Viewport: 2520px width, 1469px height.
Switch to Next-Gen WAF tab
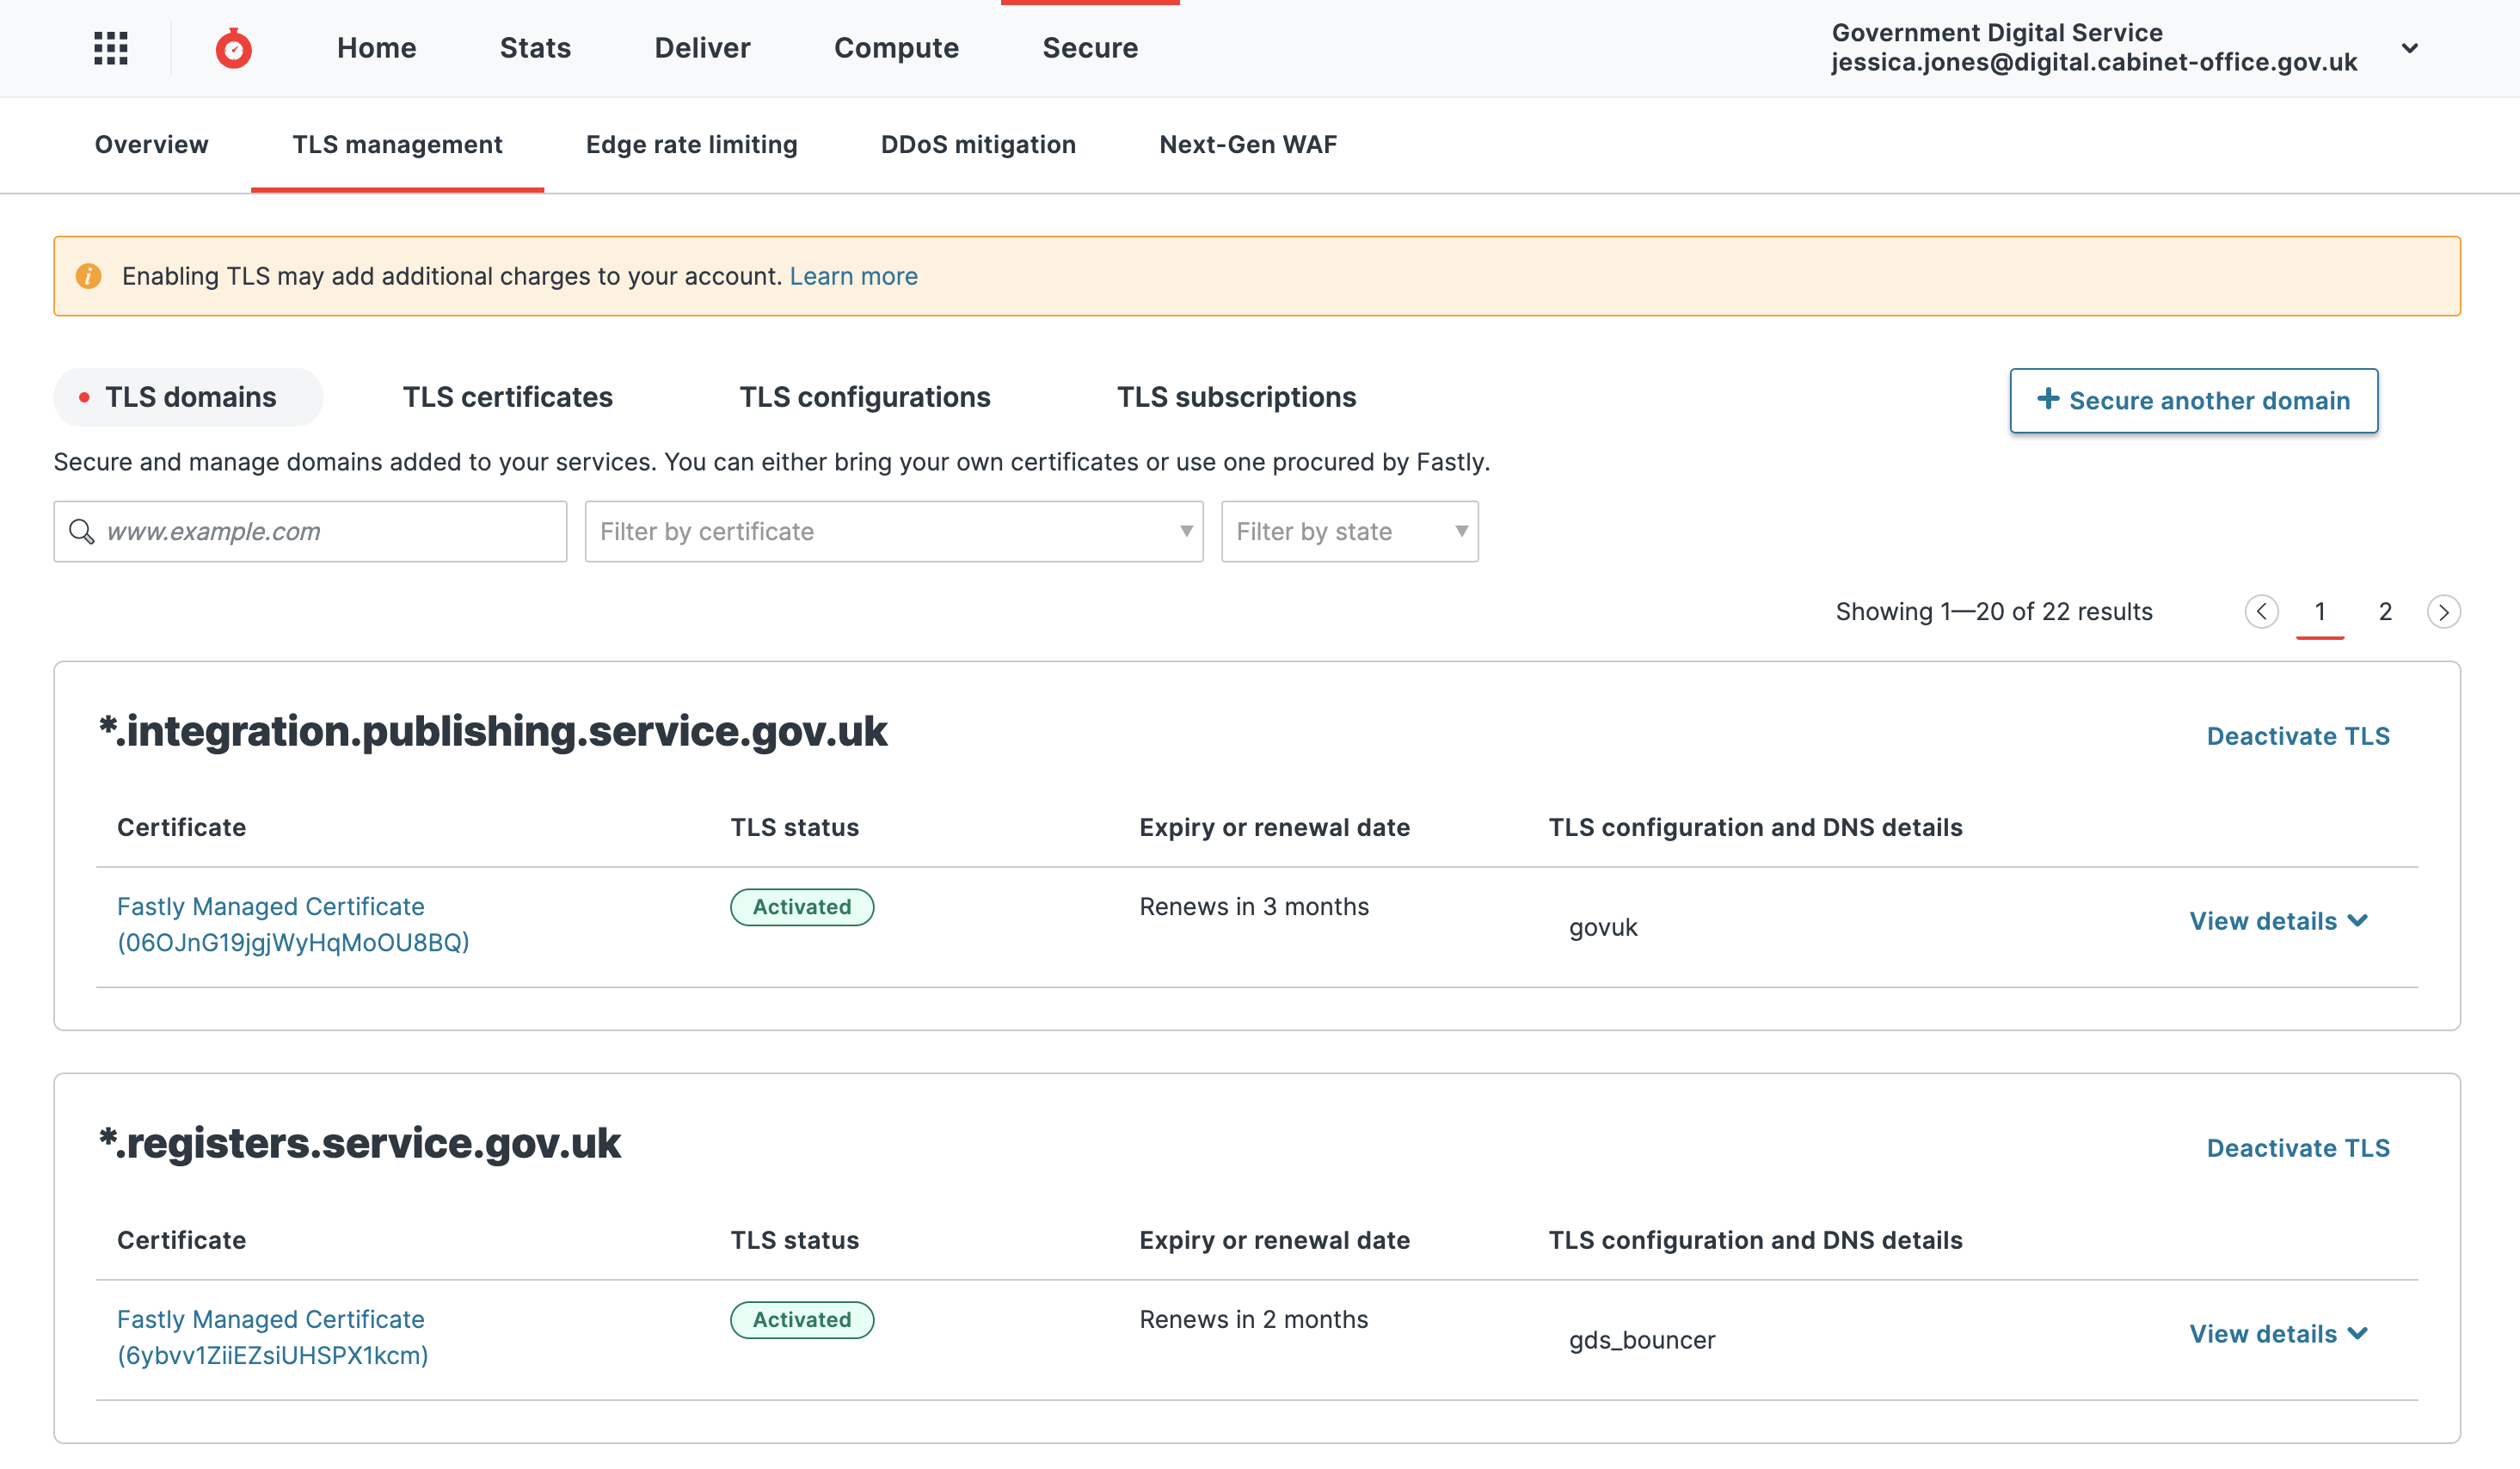click(x=1248, y=144)
